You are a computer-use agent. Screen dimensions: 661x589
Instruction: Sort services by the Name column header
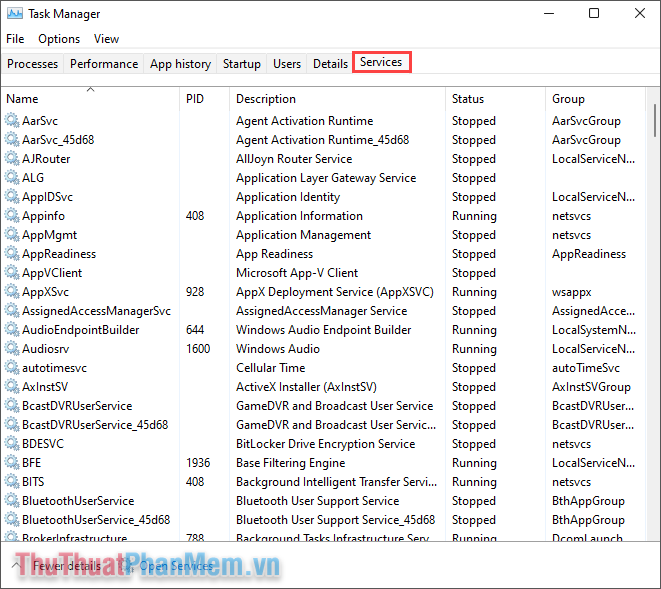click(90, 99)
